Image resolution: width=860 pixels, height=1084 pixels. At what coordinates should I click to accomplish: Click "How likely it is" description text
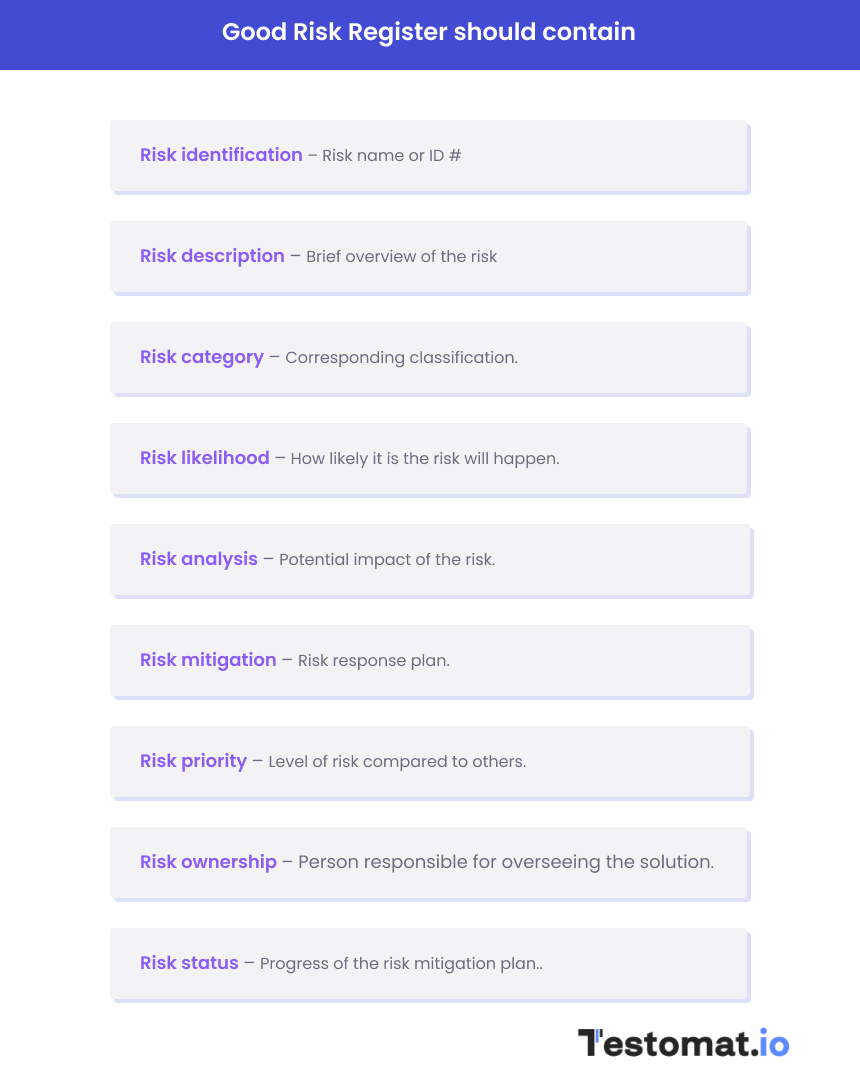point(424,459)
